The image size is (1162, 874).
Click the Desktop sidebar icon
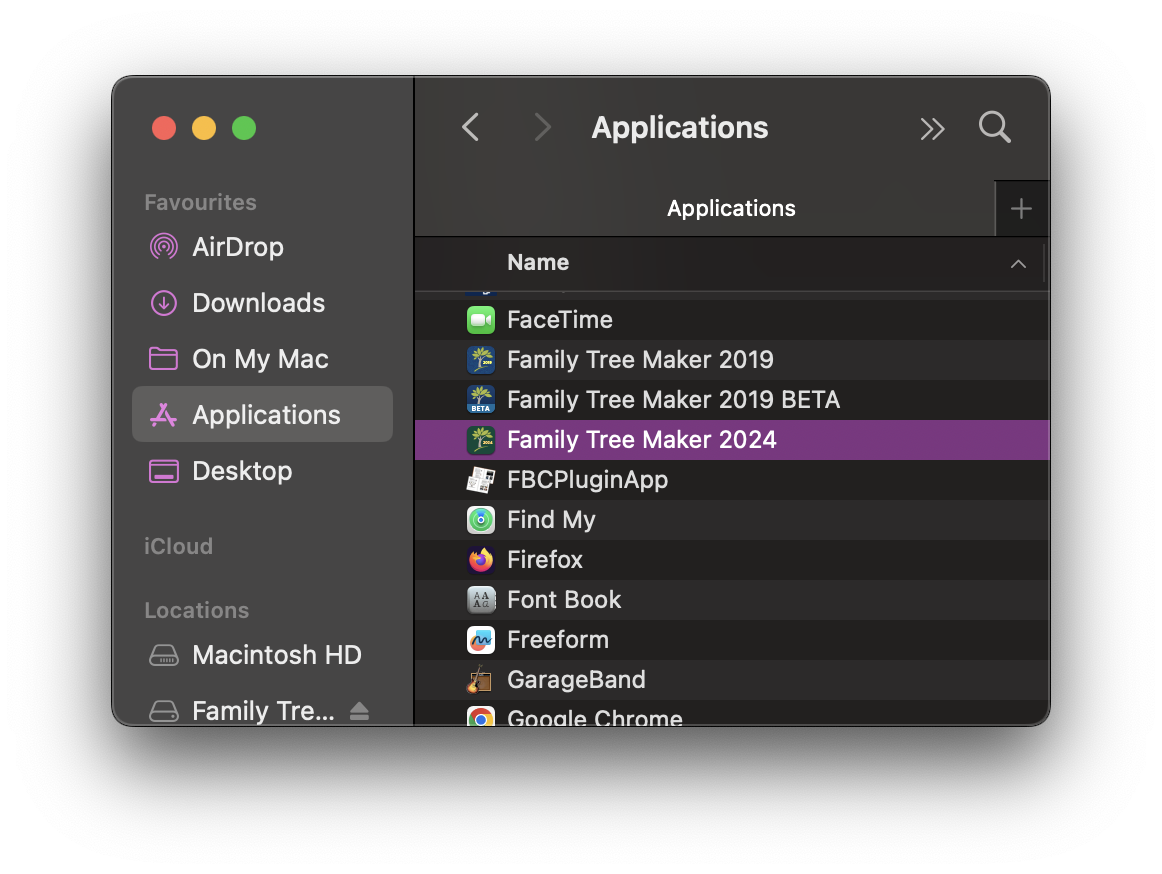164,471
